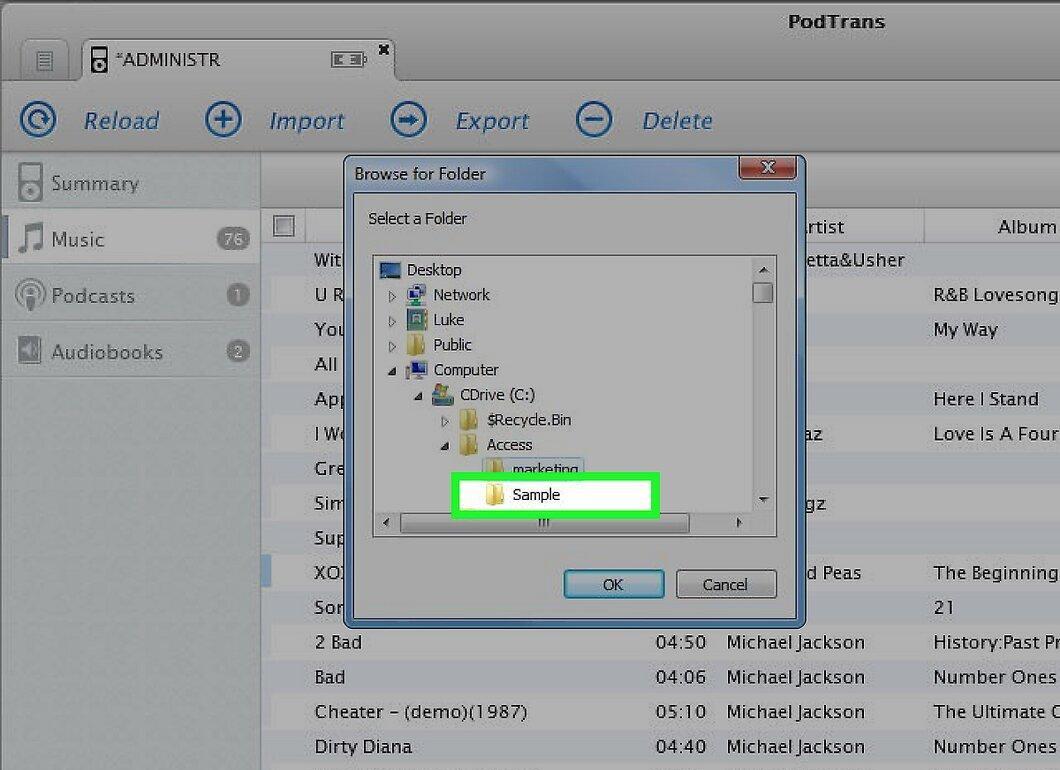
Task: Click the Reload text label
Action: (x=122, y=121)
